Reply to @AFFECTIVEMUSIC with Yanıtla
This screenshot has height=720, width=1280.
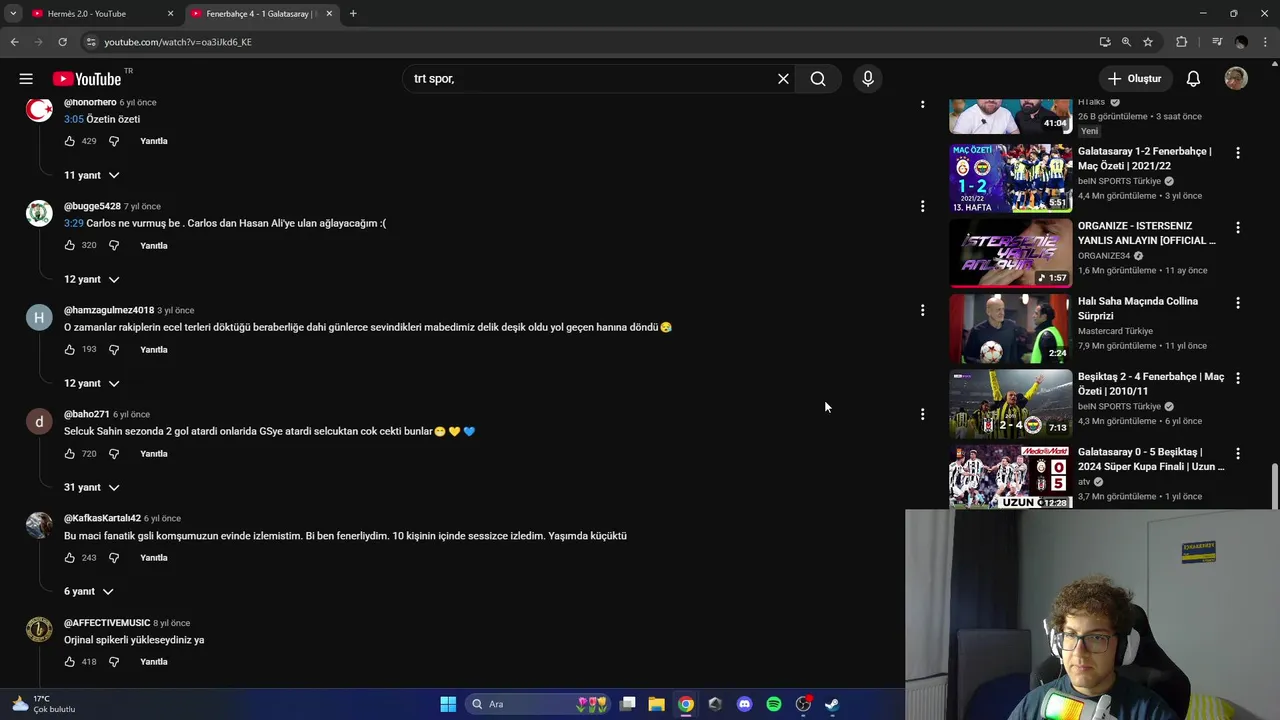pyautogui.click(x=154, y=661)
